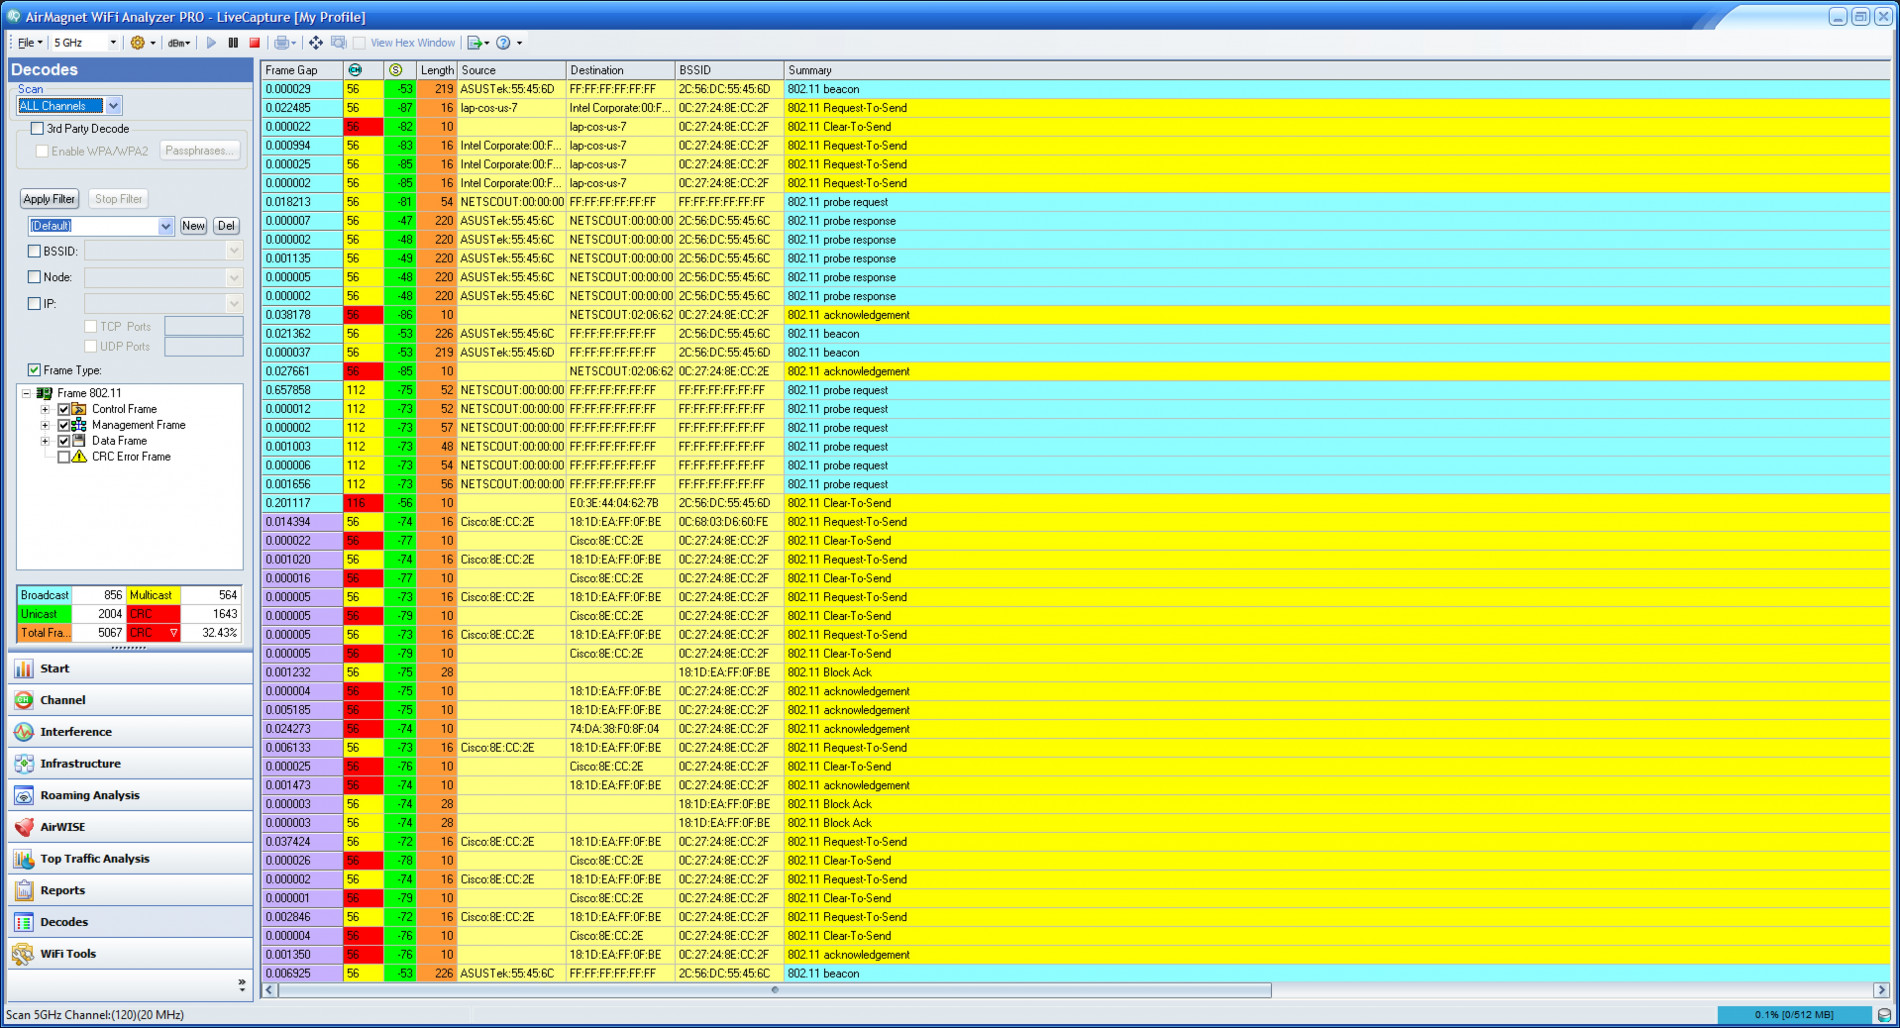Sort by the signal strength column icon

point(396,70)
